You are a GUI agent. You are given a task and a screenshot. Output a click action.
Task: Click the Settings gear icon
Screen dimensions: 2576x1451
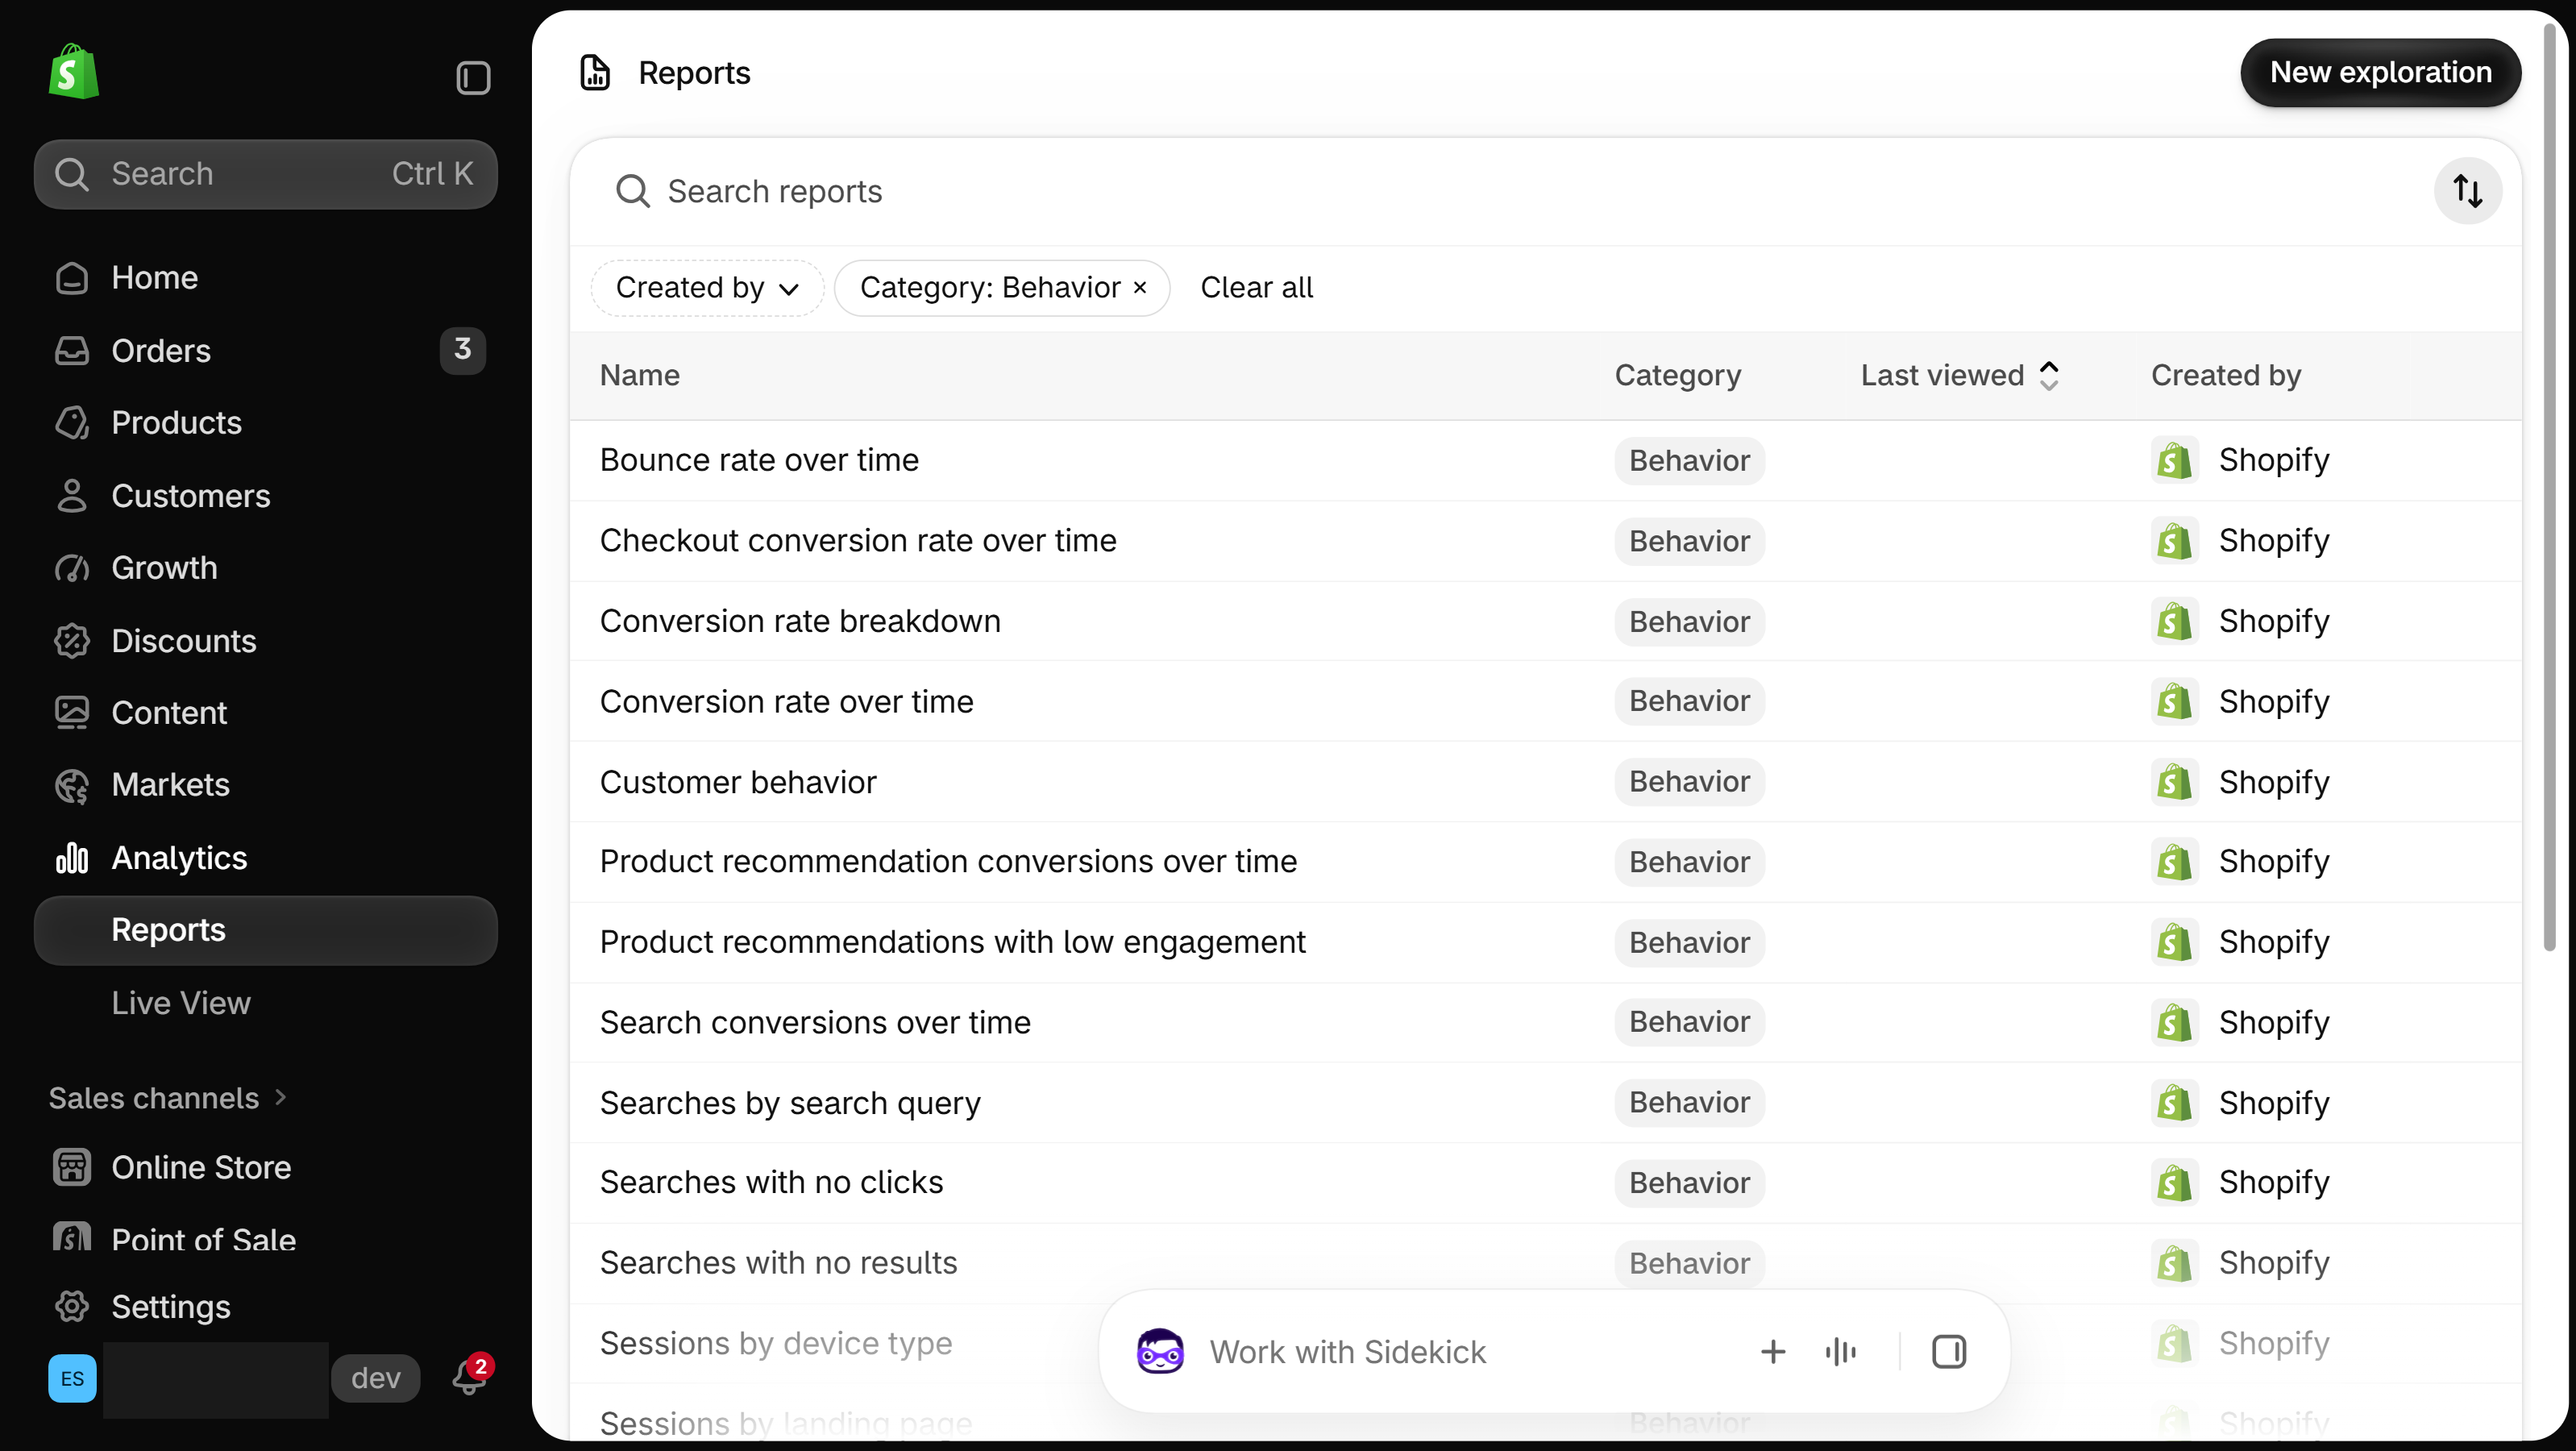(x=71, y=1306)
